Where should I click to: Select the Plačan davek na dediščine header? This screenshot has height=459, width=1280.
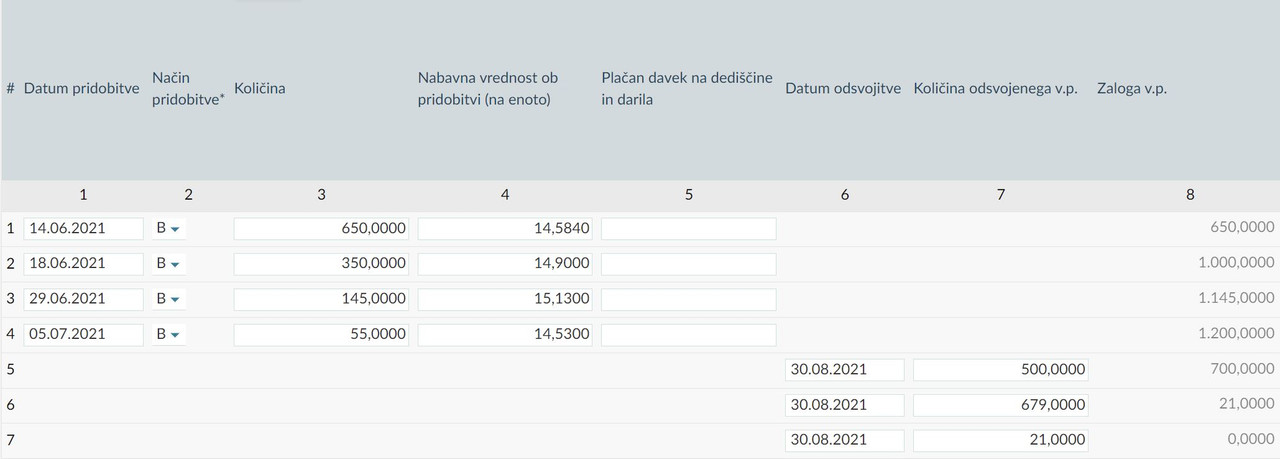(687, 89)
